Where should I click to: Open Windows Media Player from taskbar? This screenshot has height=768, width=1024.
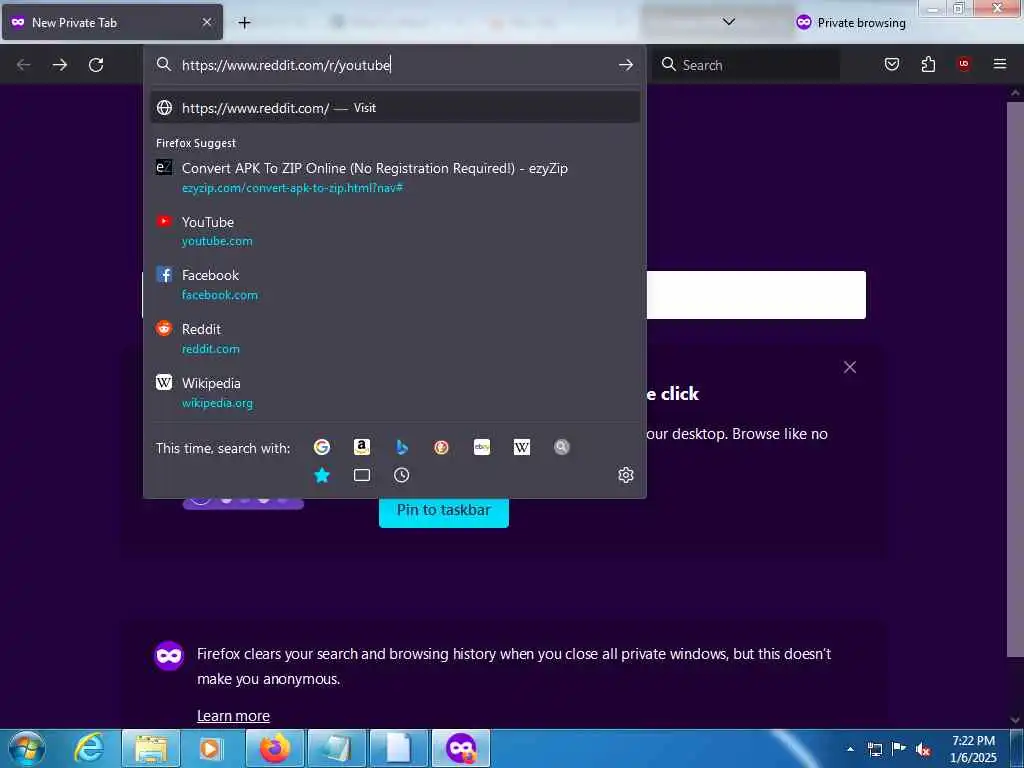pyautogui.click(x=211, y=748)
